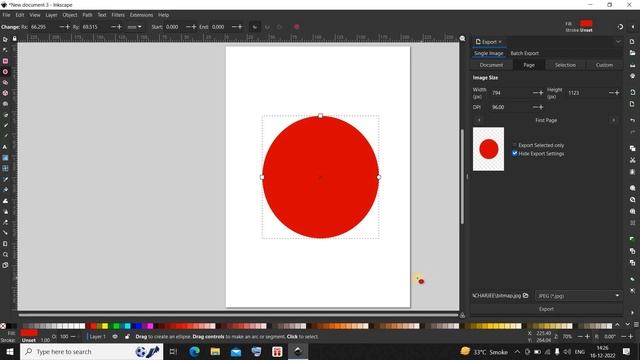Toggle the slice arc type button

[255, 27]
